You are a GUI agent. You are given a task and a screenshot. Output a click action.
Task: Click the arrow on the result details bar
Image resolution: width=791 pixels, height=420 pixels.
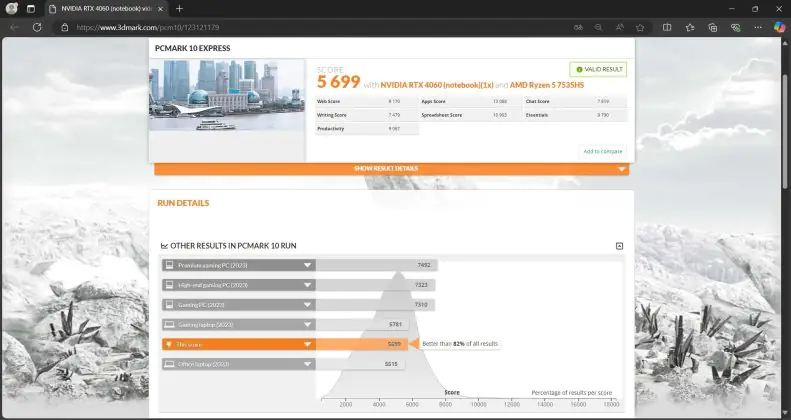tap(622, 169)
